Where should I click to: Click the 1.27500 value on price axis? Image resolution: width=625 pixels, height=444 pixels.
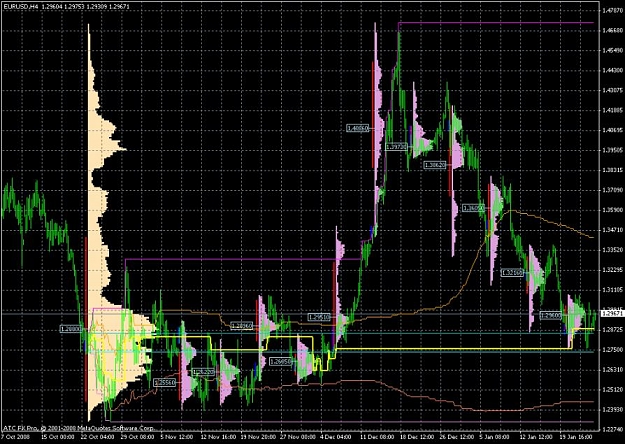(613, 350)
